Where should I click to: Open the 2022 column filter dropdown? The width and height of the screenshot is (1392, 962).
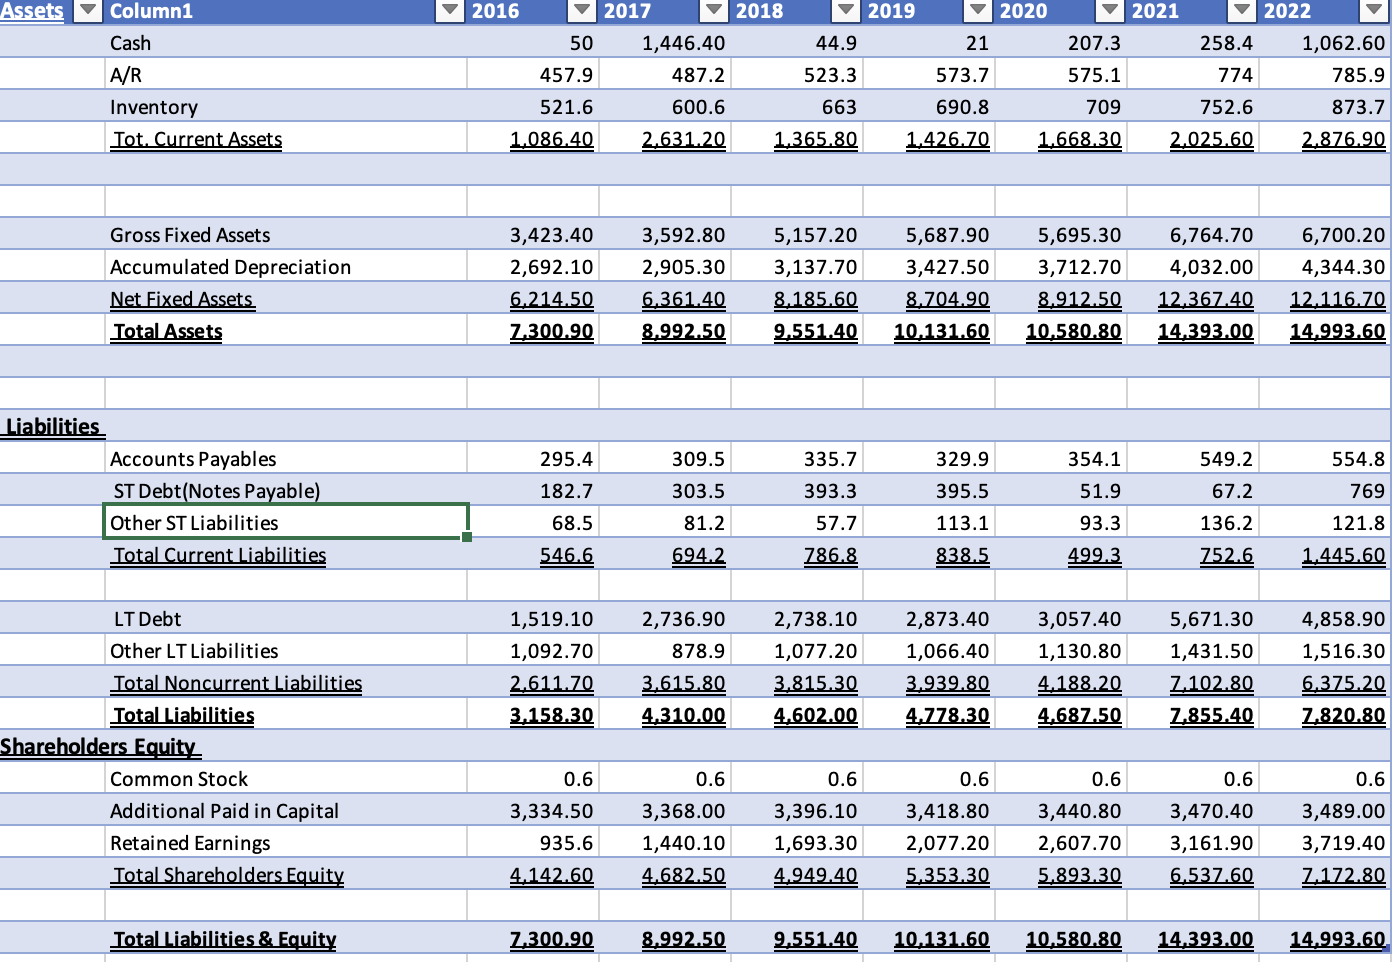coord(1374,11)
